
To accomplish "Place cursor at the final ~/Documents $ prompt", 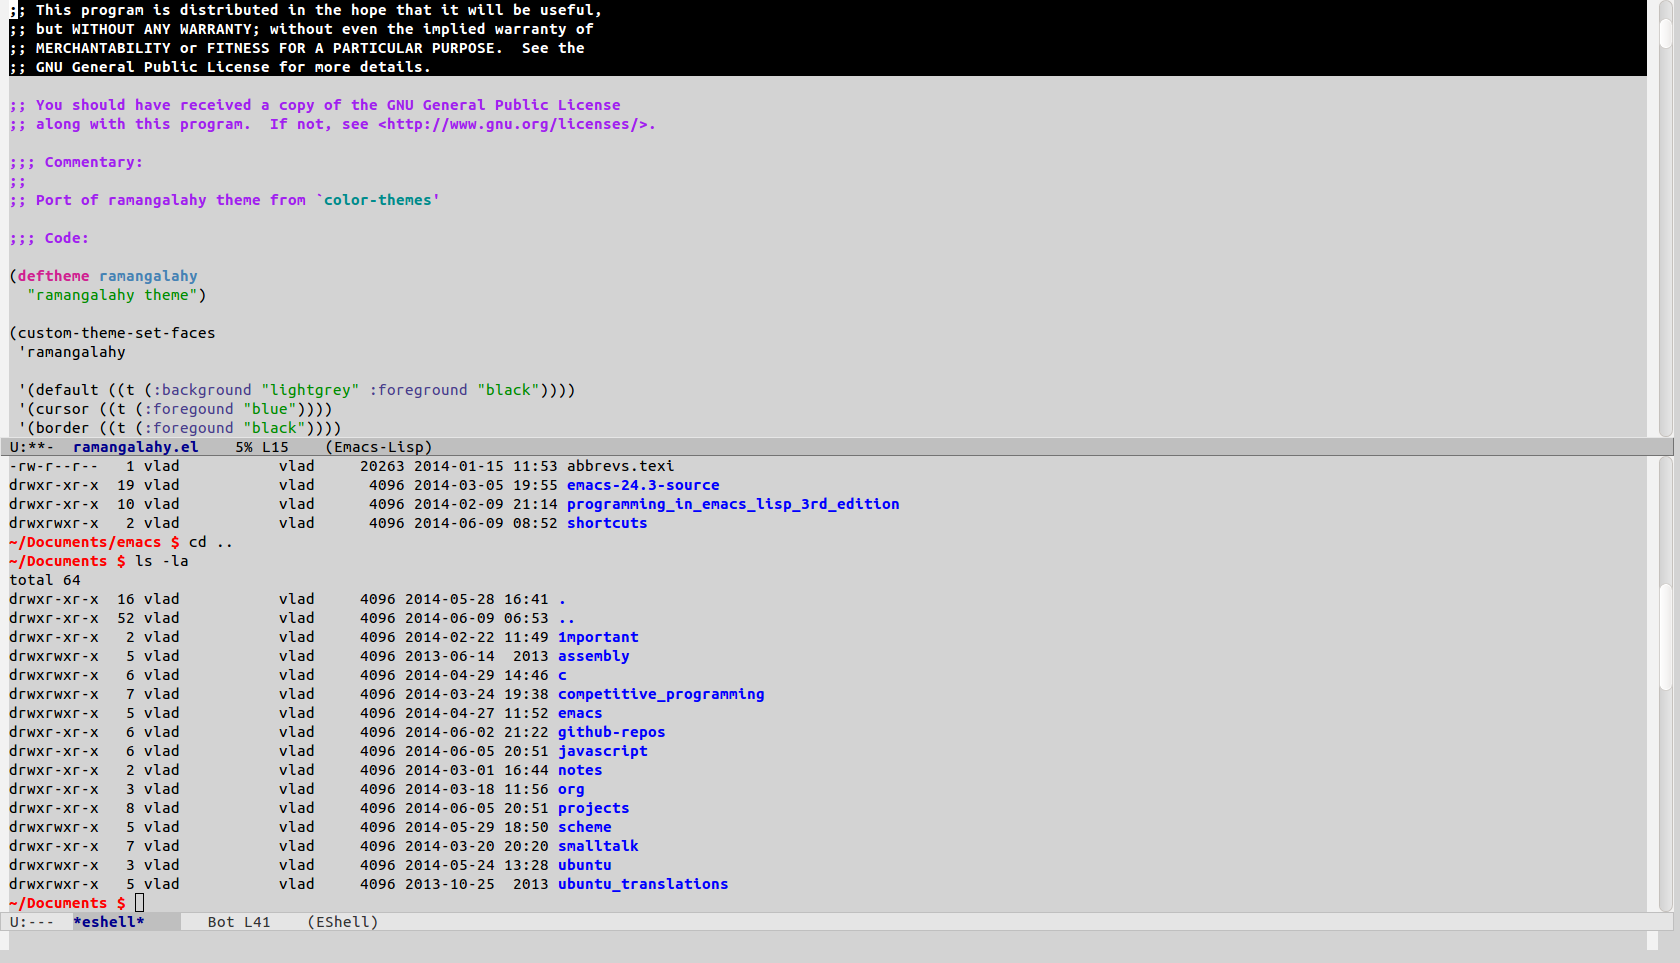I will click(139, 903).
